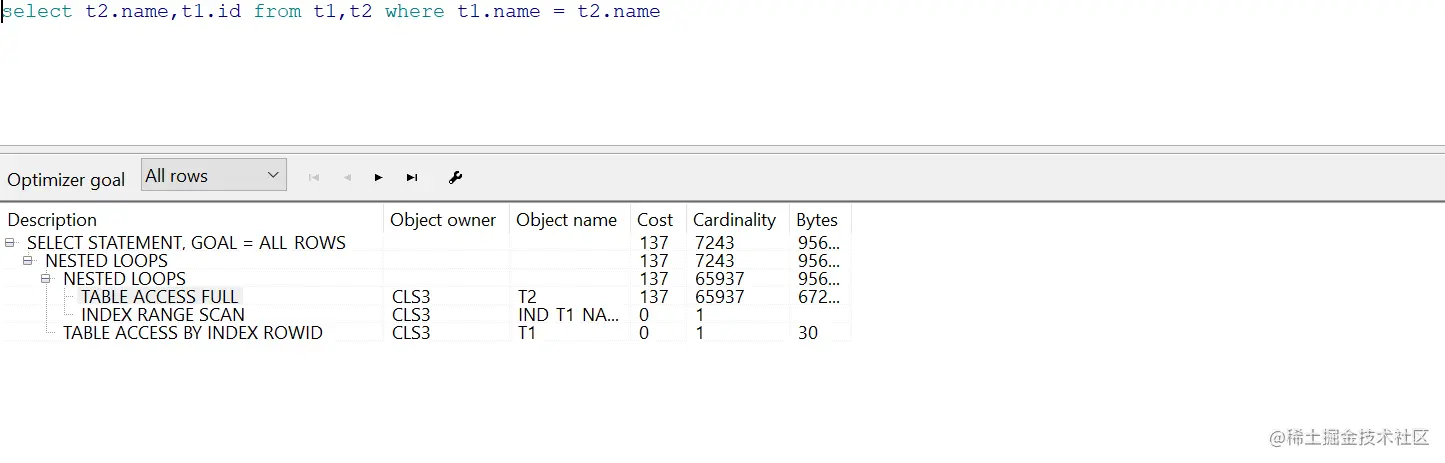The image size is (1445, 463).
Task: Click CLS3 owner in TABLE ACCESS BY INDEX ROWID row
Action: (411, 333)
